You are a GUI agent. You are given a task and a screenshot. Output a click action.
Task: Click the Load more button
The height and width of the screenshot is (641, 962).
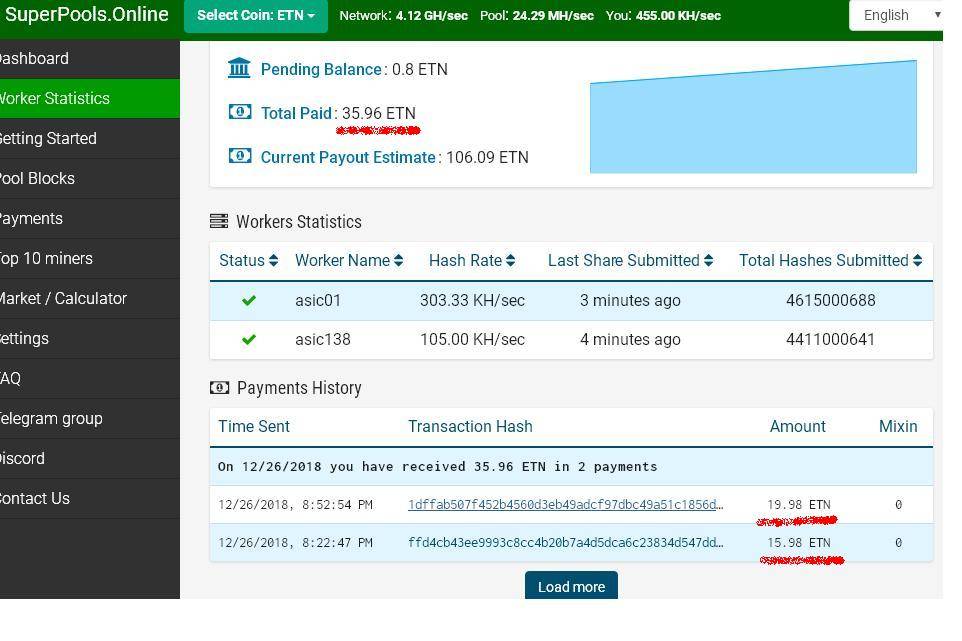(x=571, y=586)
